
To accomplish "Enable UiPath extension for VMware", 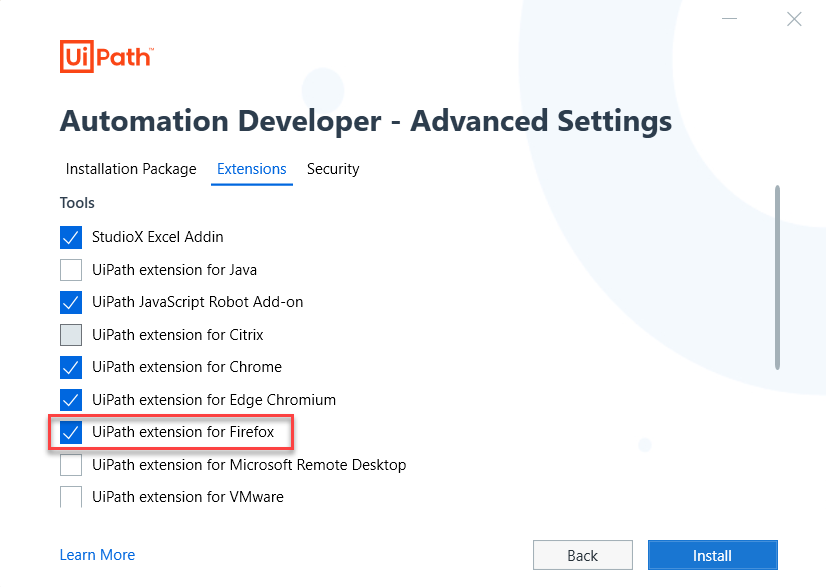I will click(x=70, y=496).
